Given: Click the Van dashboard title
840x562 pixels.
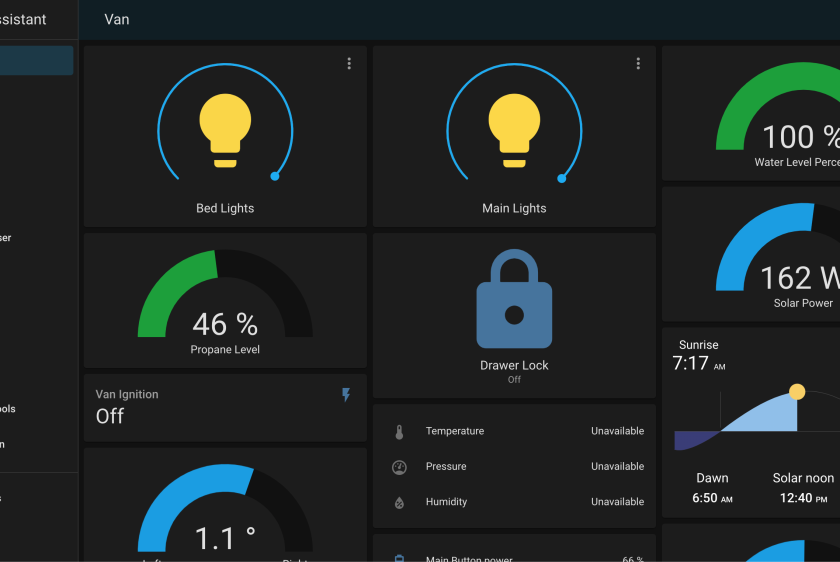Looking at the screenshot, I should (x=117, y=19).
